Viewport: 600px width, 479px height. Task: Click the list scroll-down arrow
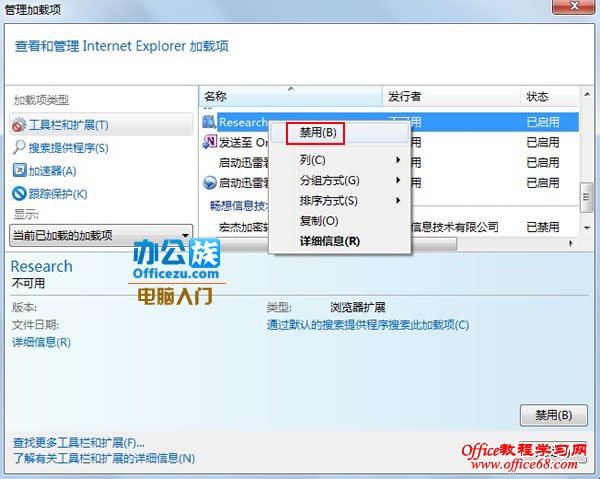coord(587,228)
